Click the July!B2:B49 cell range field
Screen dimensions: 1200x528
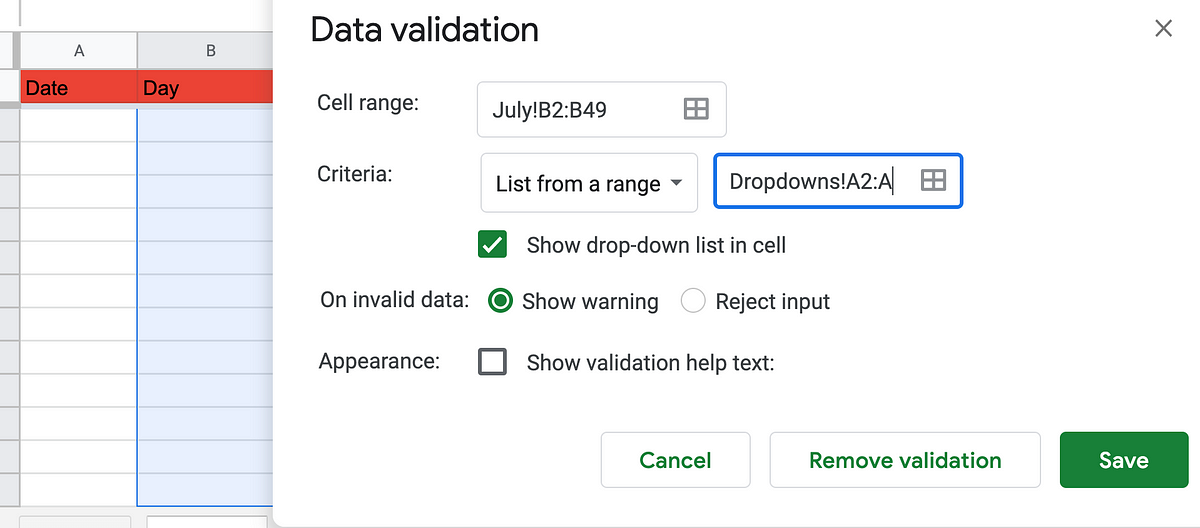tap(602, 109)
